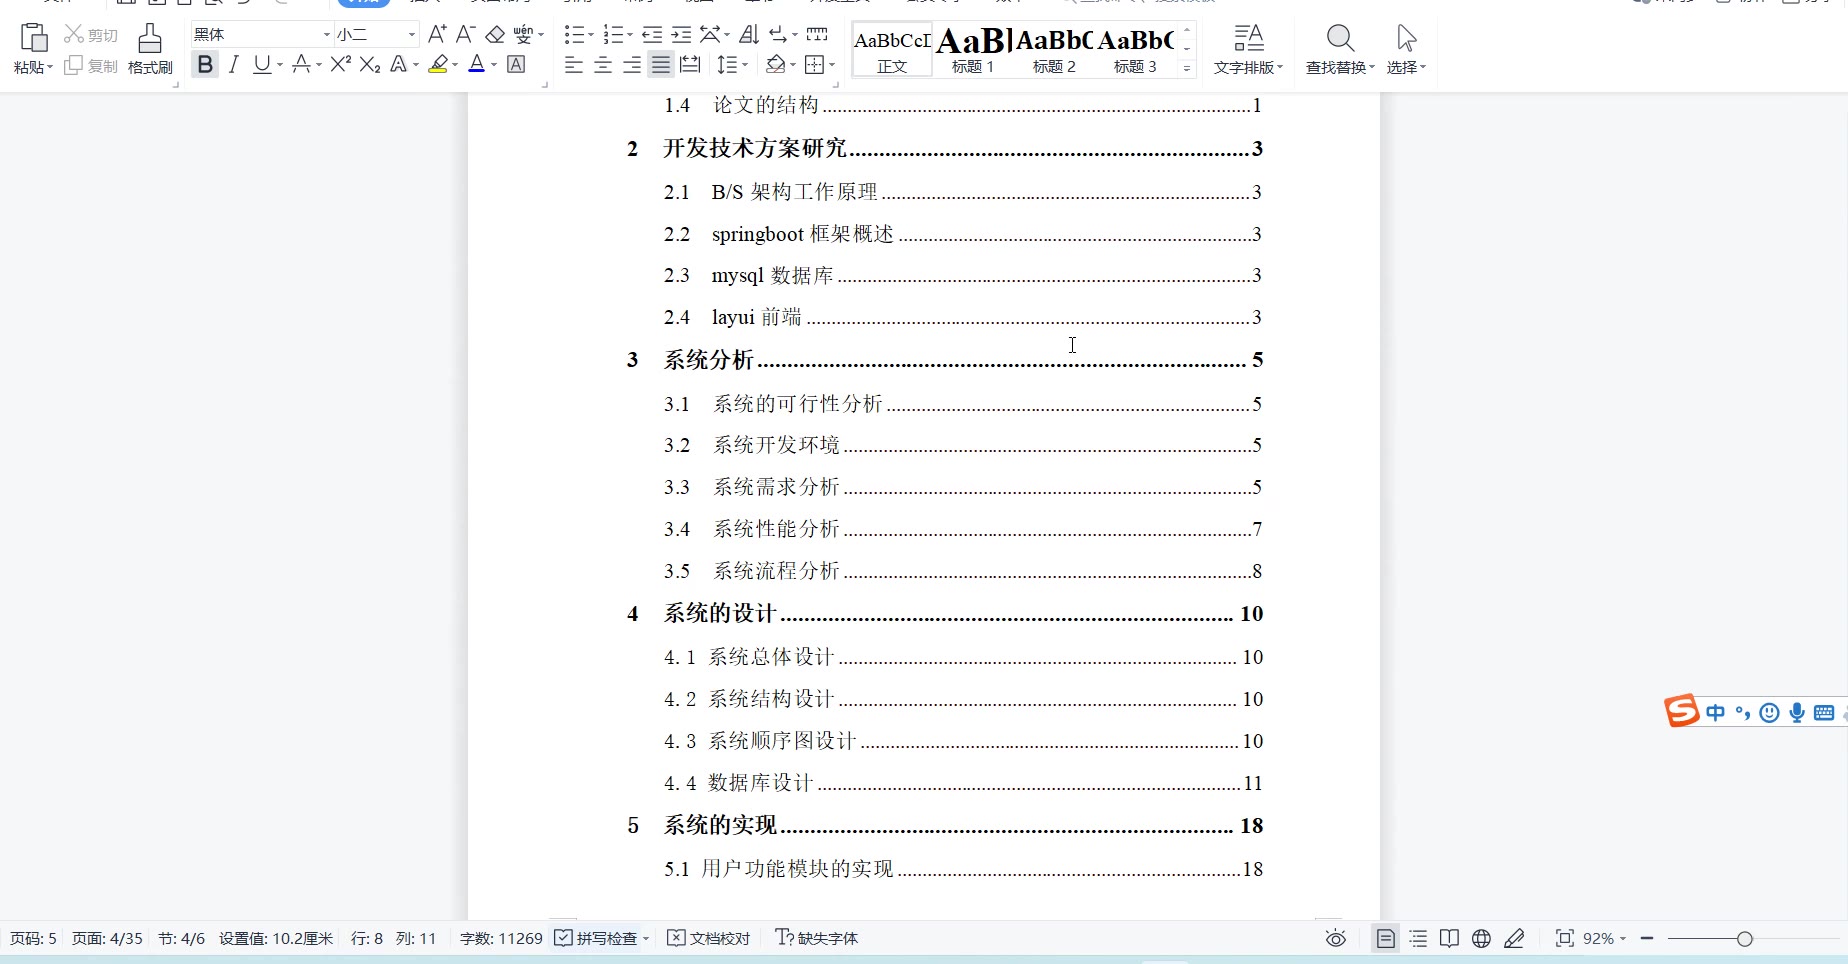Clear formatting with the eraser icon
The image size is (1848, 964).
[x=495, y=34]
